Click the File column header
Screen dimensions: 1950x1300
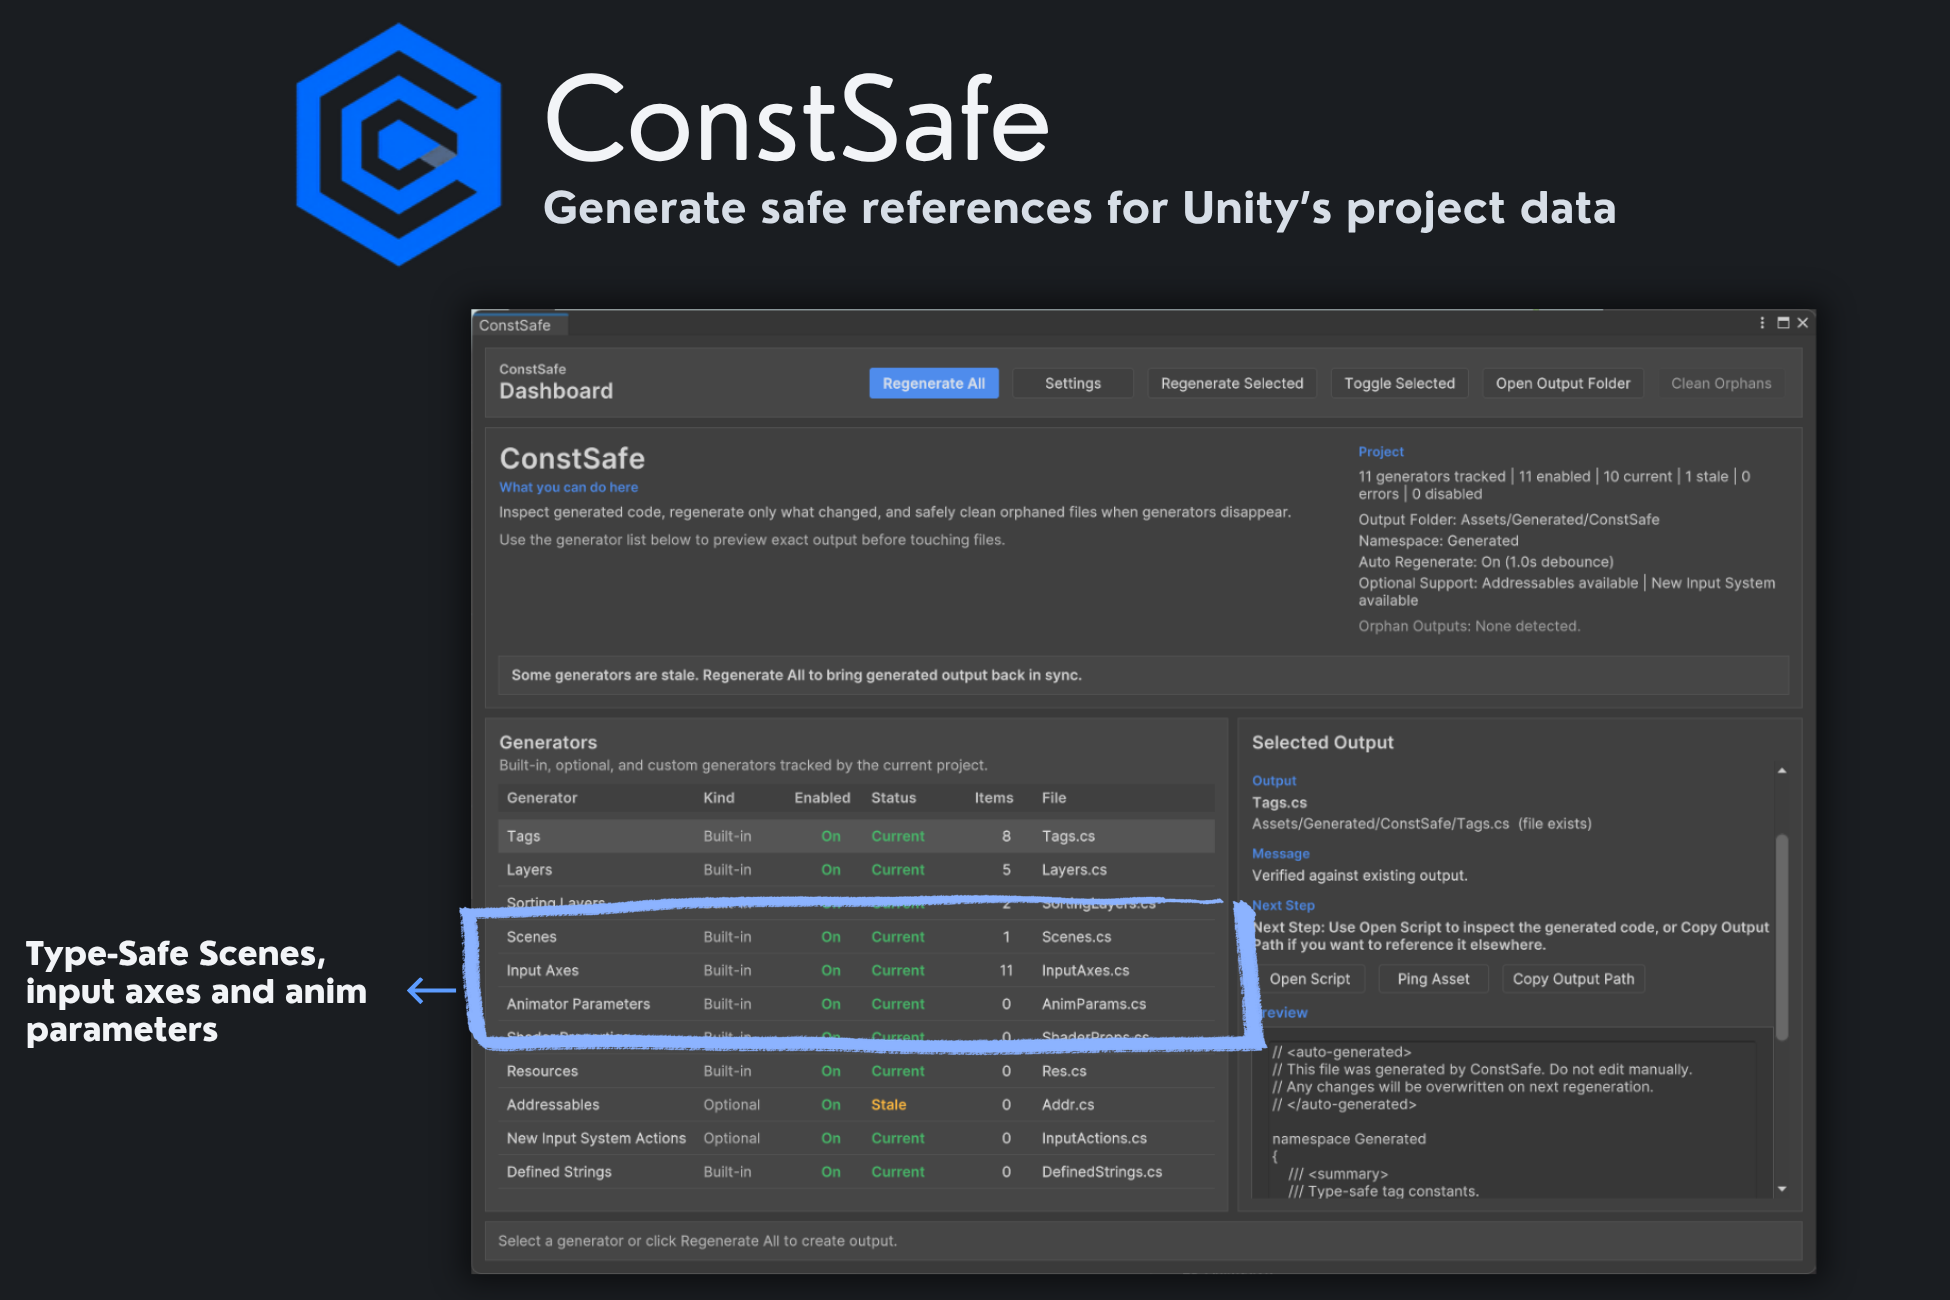click(1053, 798)
